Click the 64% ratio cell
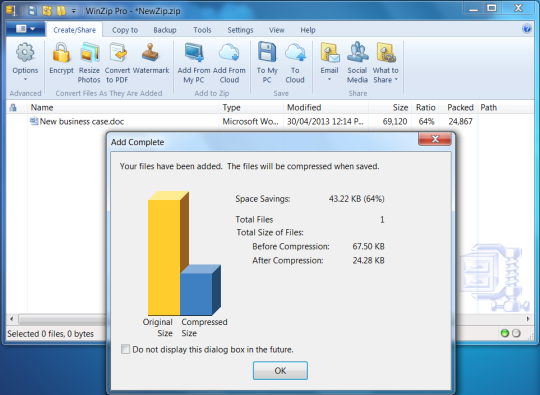The height and width of the screenshot is (395, 540). point(426,121)
